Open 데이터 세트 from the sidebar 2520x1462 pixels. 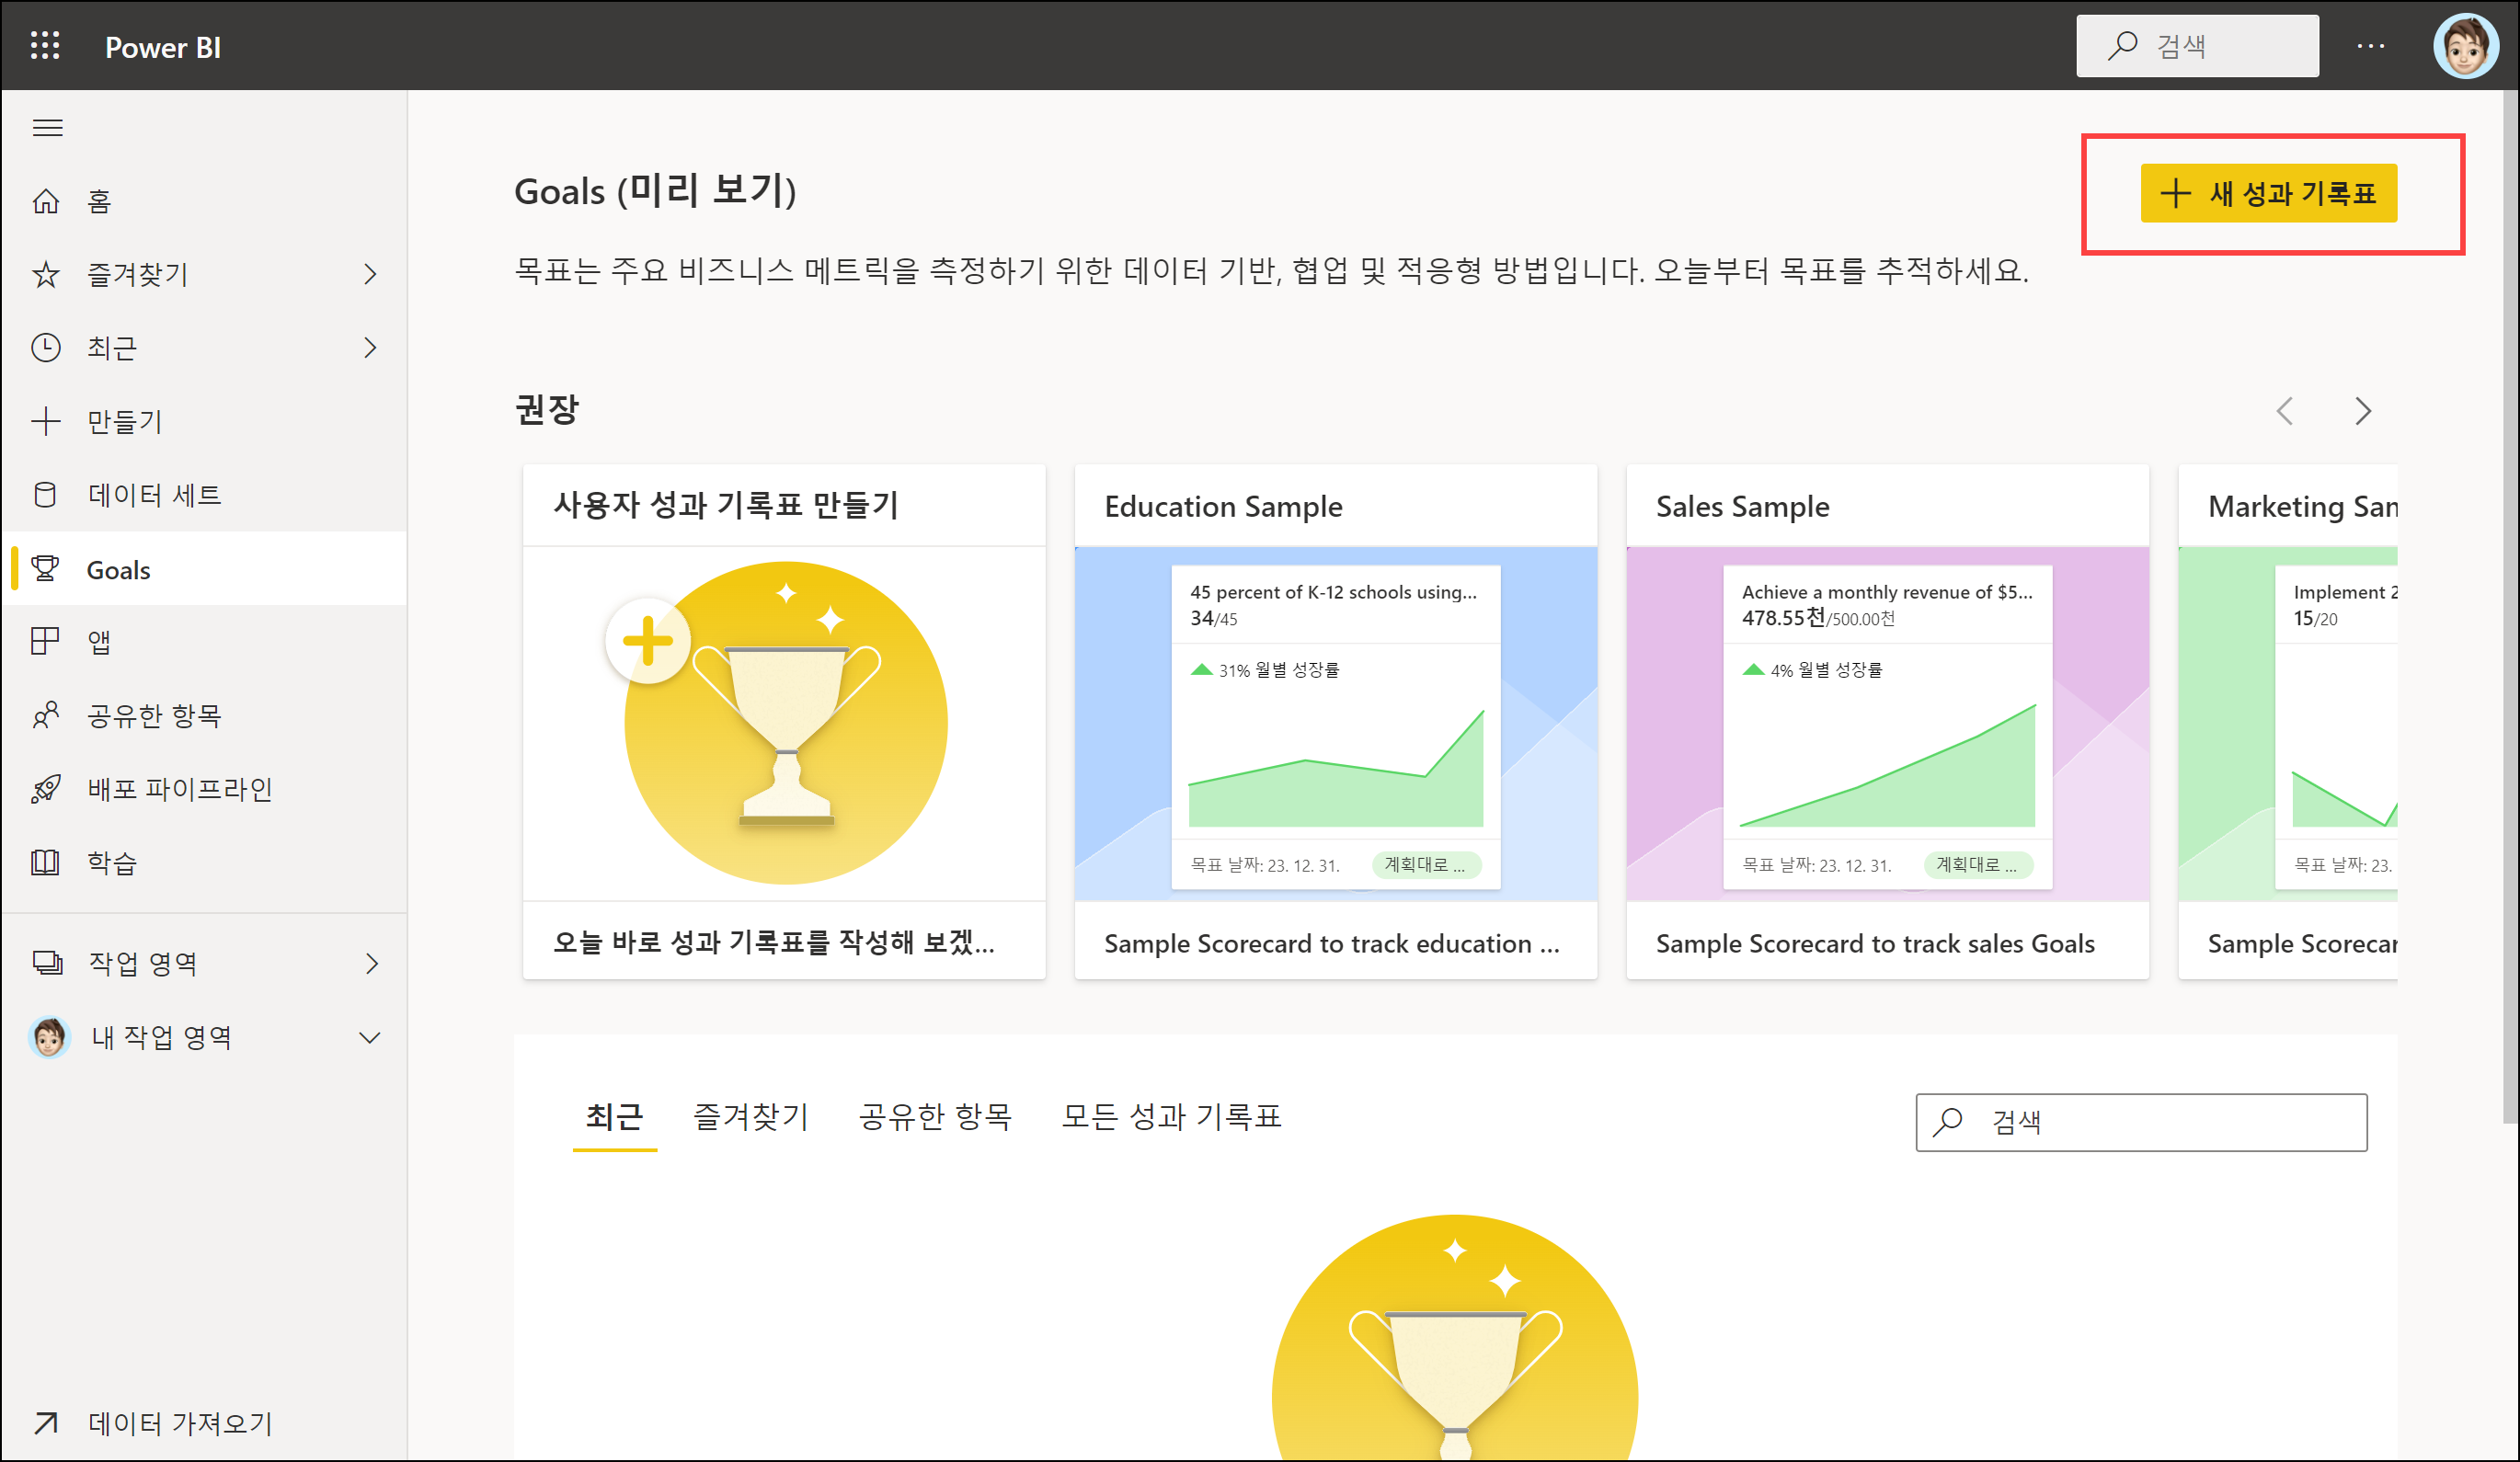tap(153, 495)
